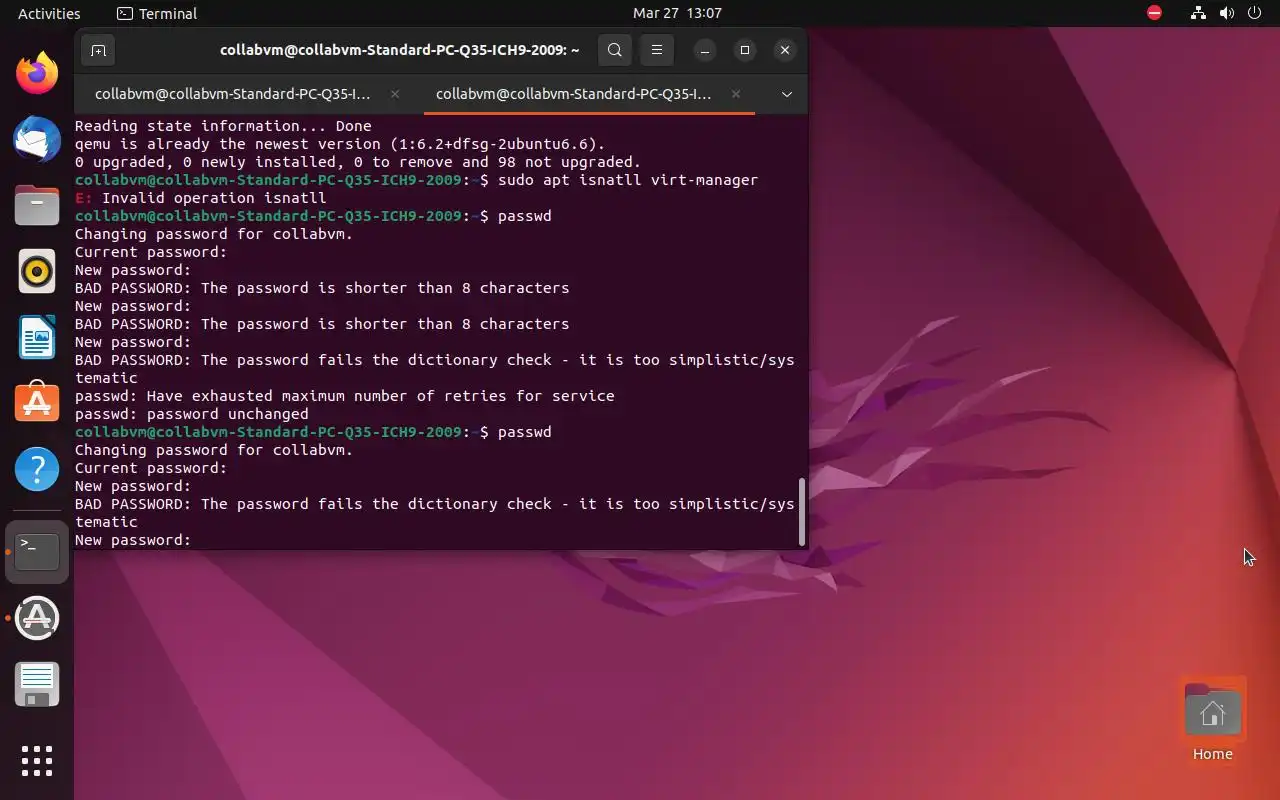Click the 'qemu is already the newest version' line
Image resolution: width=1280 pixels, height=800 pixels.
coord(340,144)
